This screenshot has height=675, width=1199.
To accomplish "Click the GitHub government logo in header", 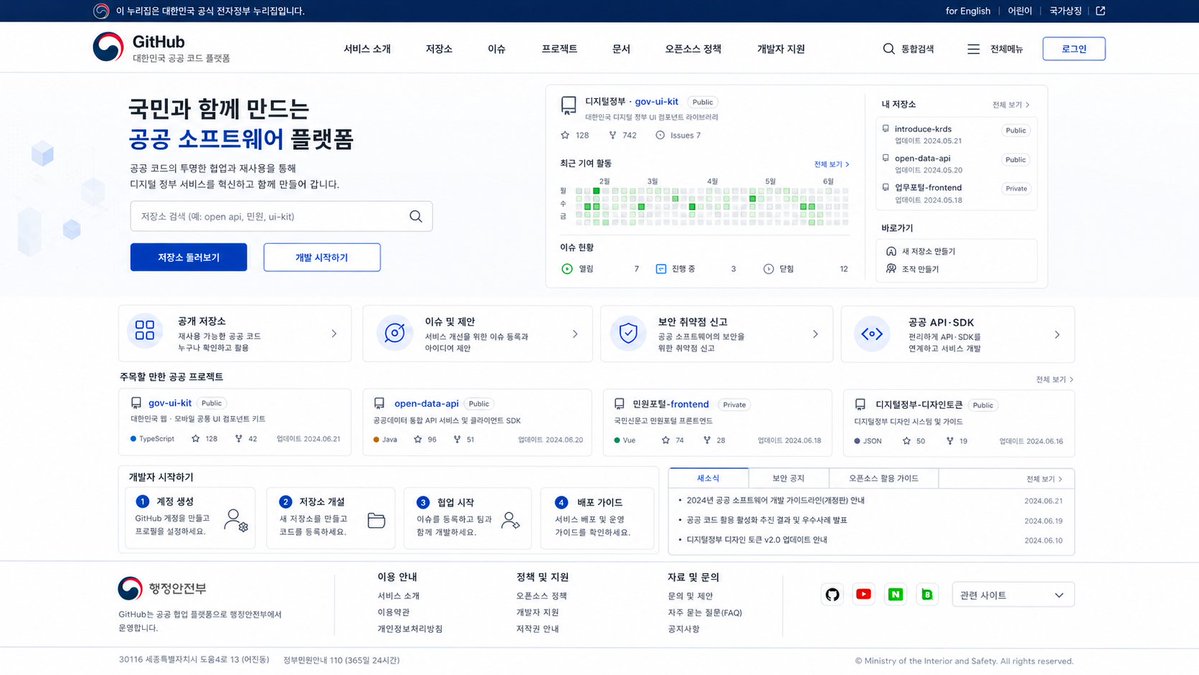I will 108,47.
